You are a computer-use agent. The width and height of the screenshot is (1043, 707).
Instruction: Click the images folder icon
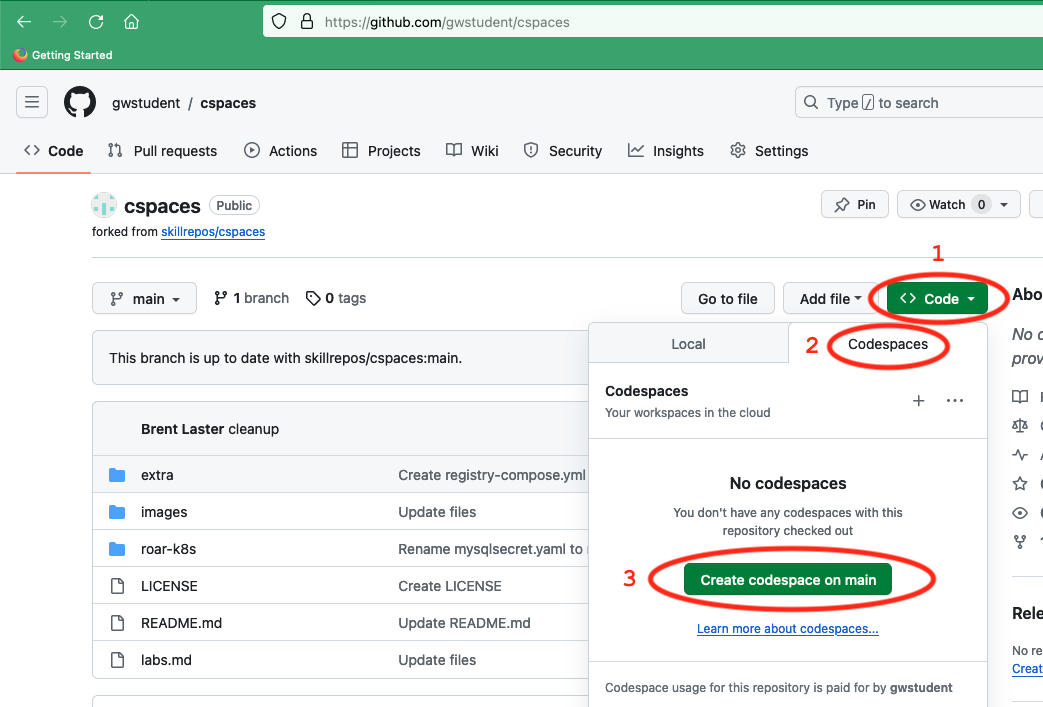[x=117, y=512]
